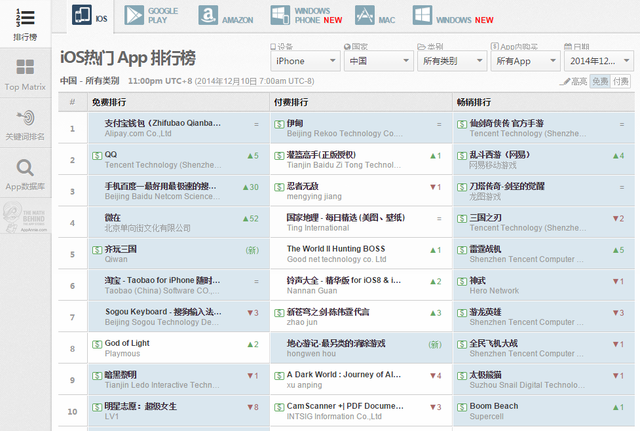640x431 pixels.
Task: Toggle the 付费 highlight button
Action: pos(620,81)
